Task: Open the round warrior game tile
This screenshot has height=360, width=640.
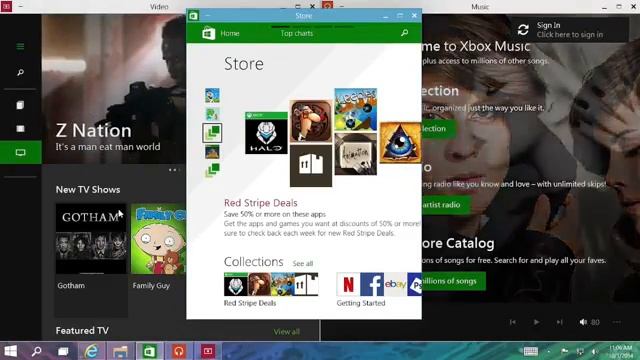Action: click(x=311, y=121)
